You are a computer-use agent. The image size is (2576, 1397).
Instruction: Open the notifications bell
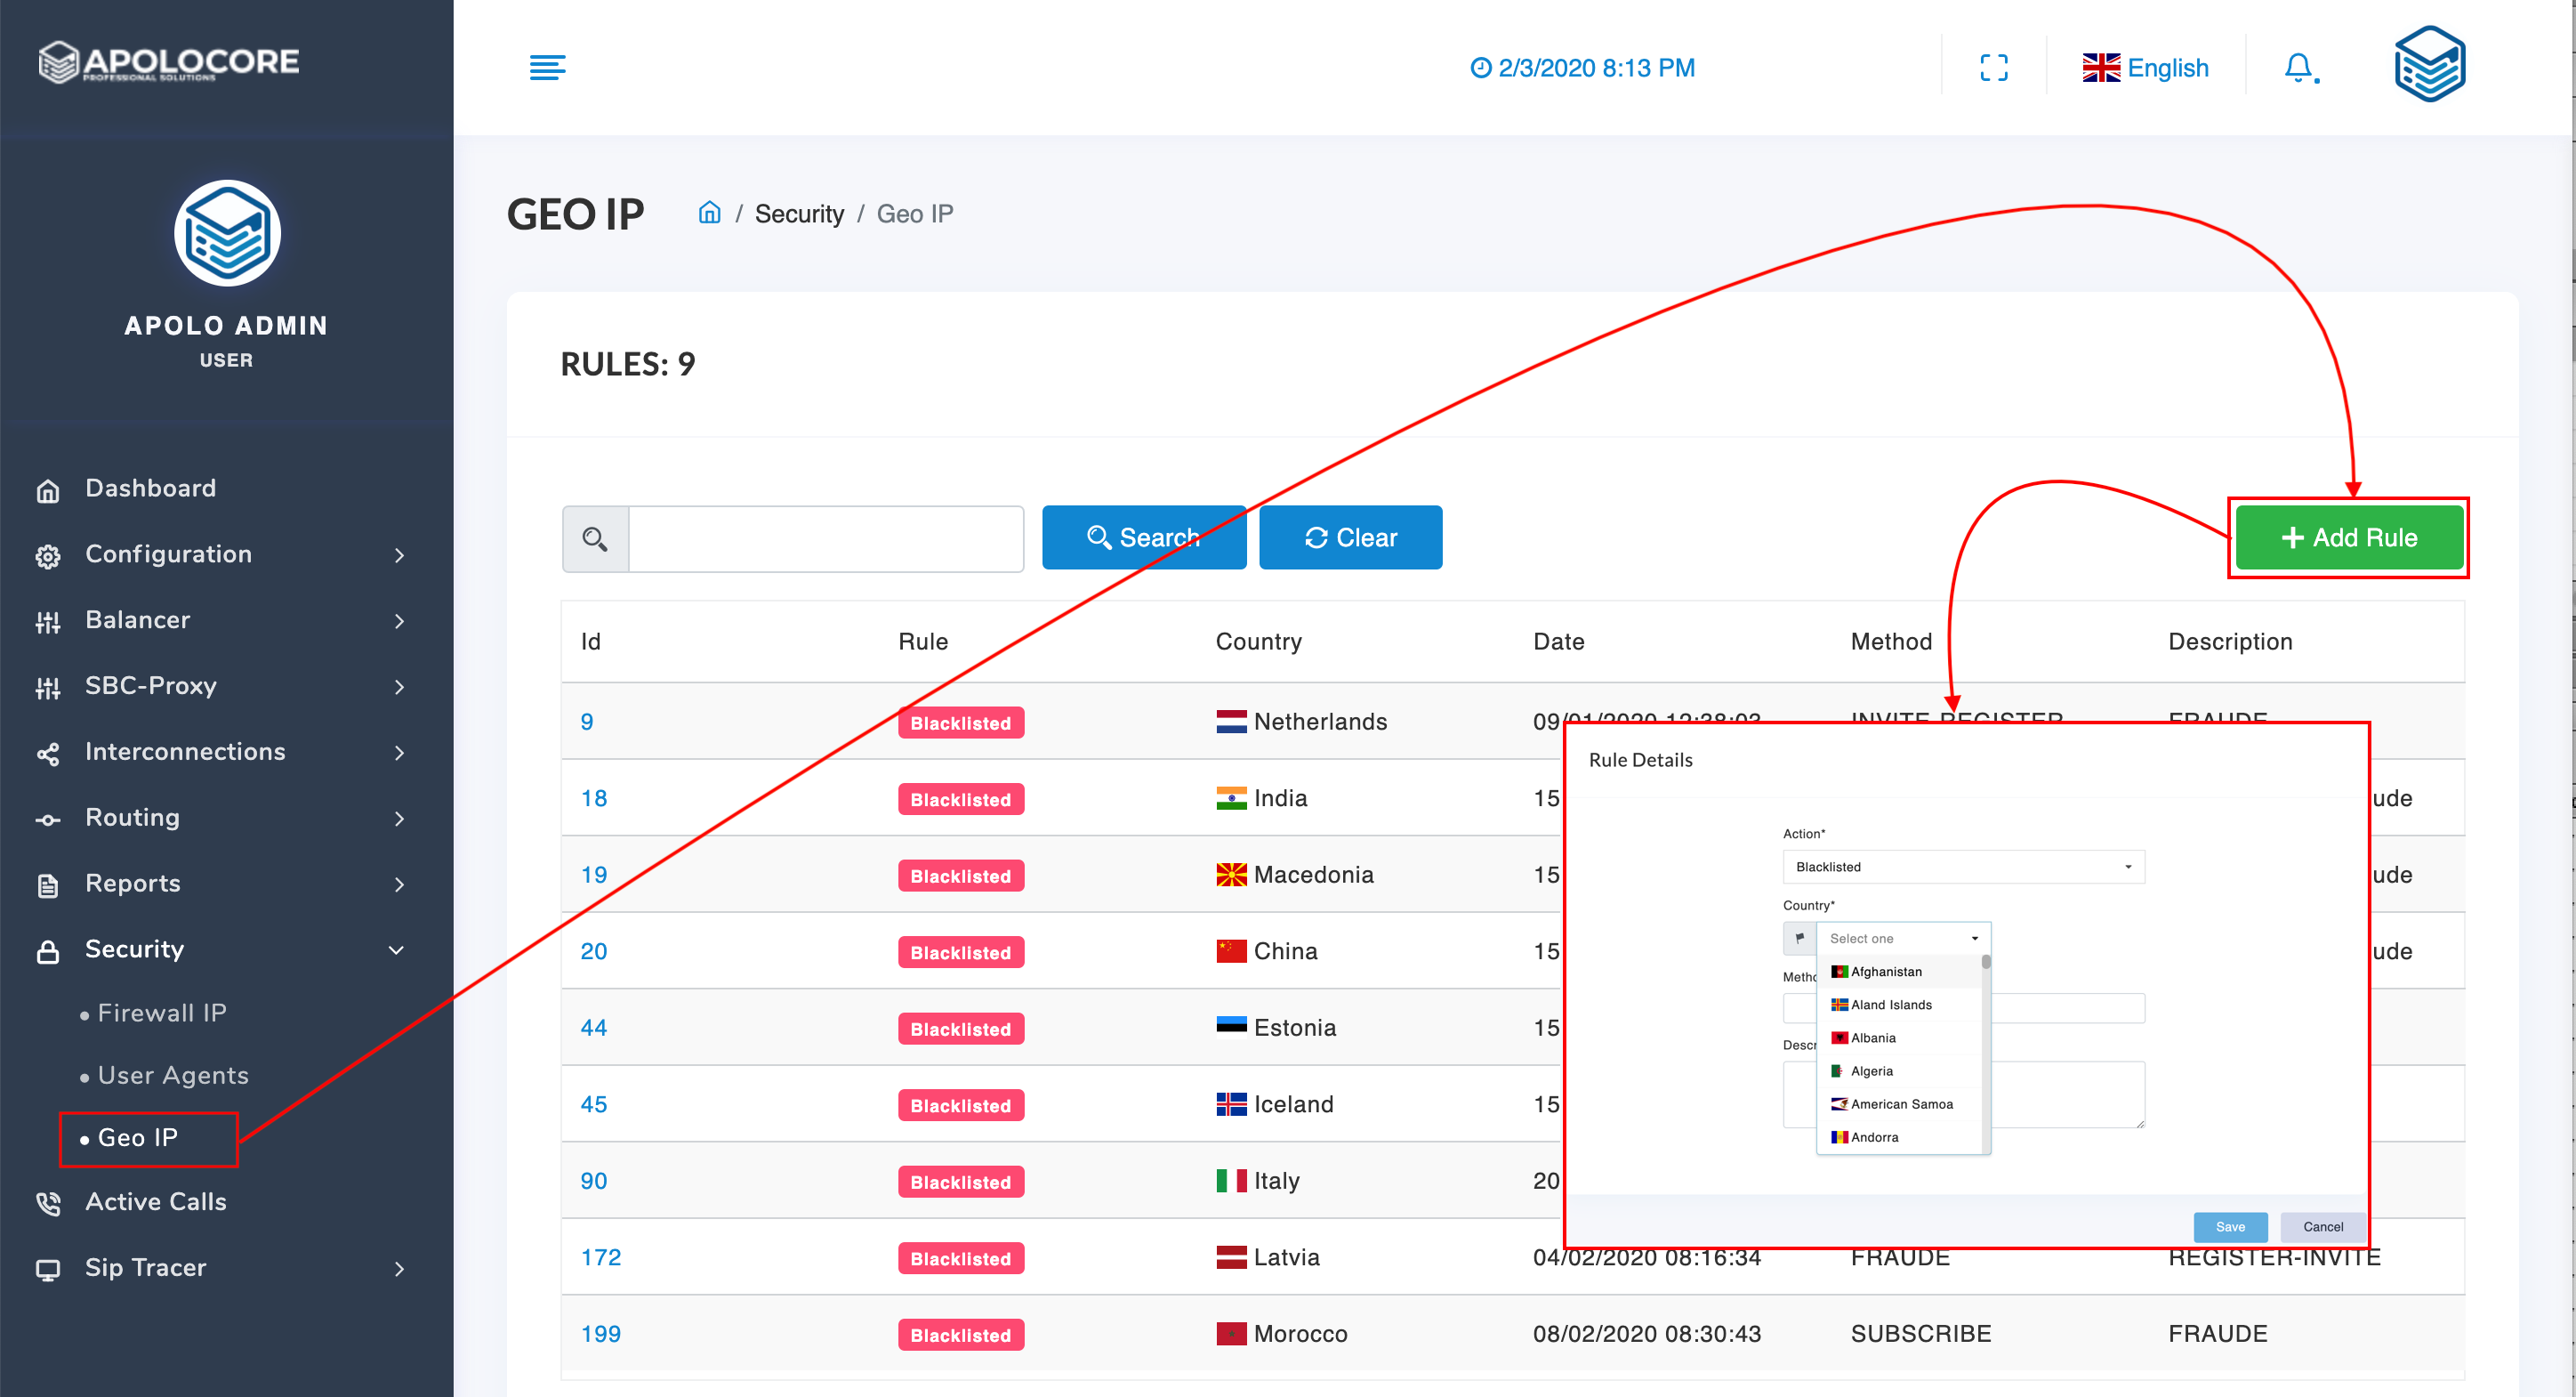[x=2299, y=67]
